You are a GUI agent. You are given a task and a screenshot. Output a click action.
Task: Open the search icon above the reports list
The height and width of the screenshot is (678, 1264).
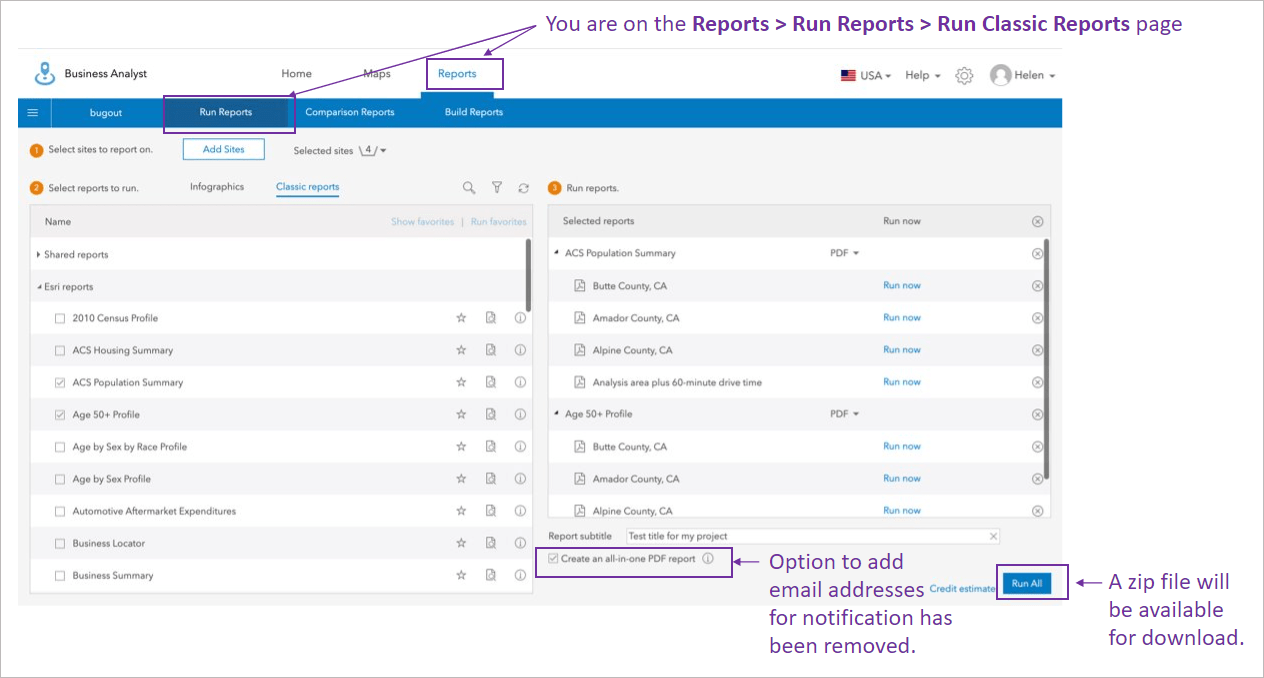coord(469,187)
